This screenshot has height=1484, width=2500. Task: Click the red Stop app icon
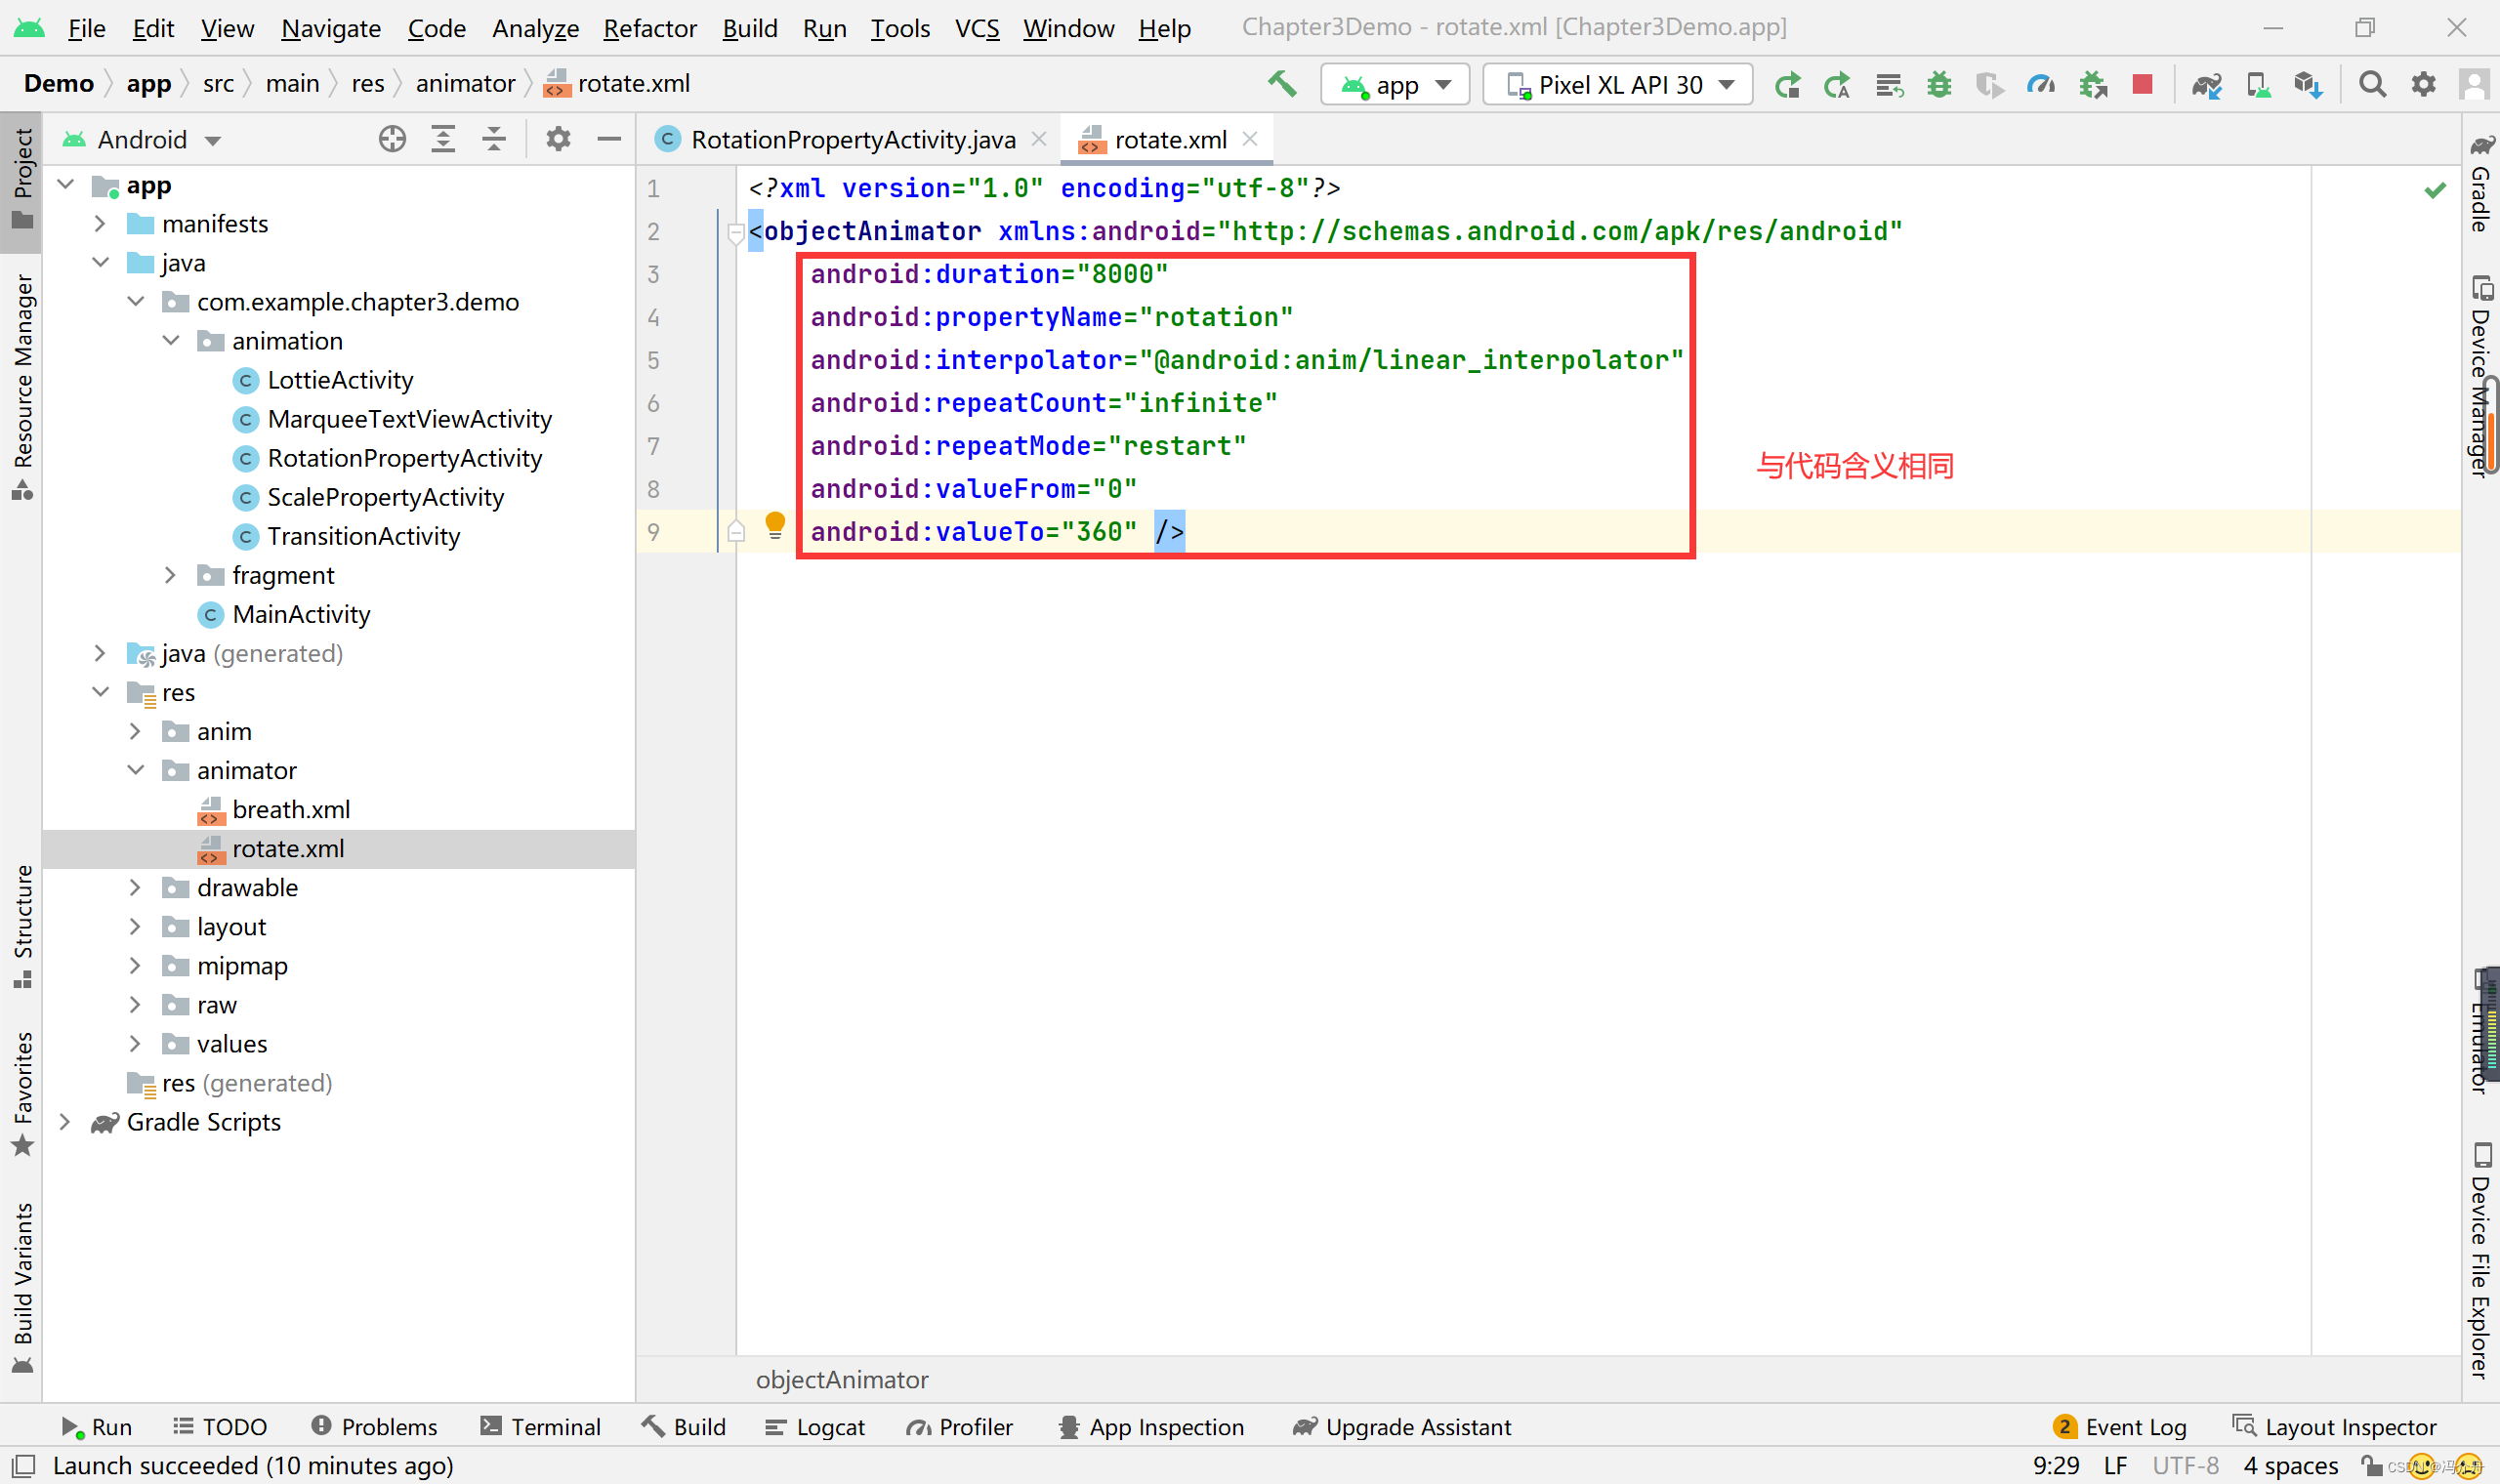pyautogui.click(x=2142, y=84)
